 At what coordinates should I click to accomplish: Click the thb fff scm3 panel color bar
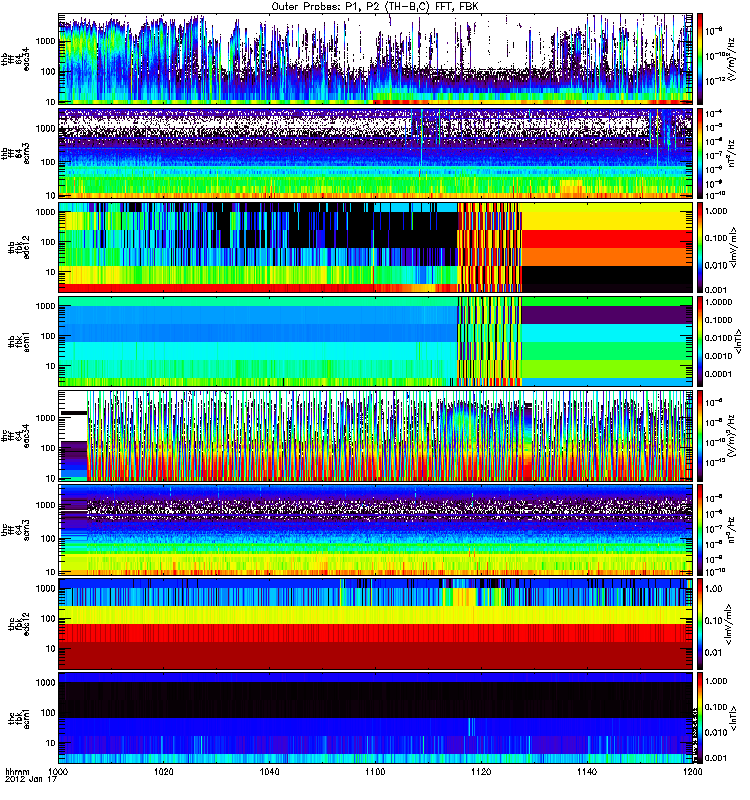click(700, 152)
